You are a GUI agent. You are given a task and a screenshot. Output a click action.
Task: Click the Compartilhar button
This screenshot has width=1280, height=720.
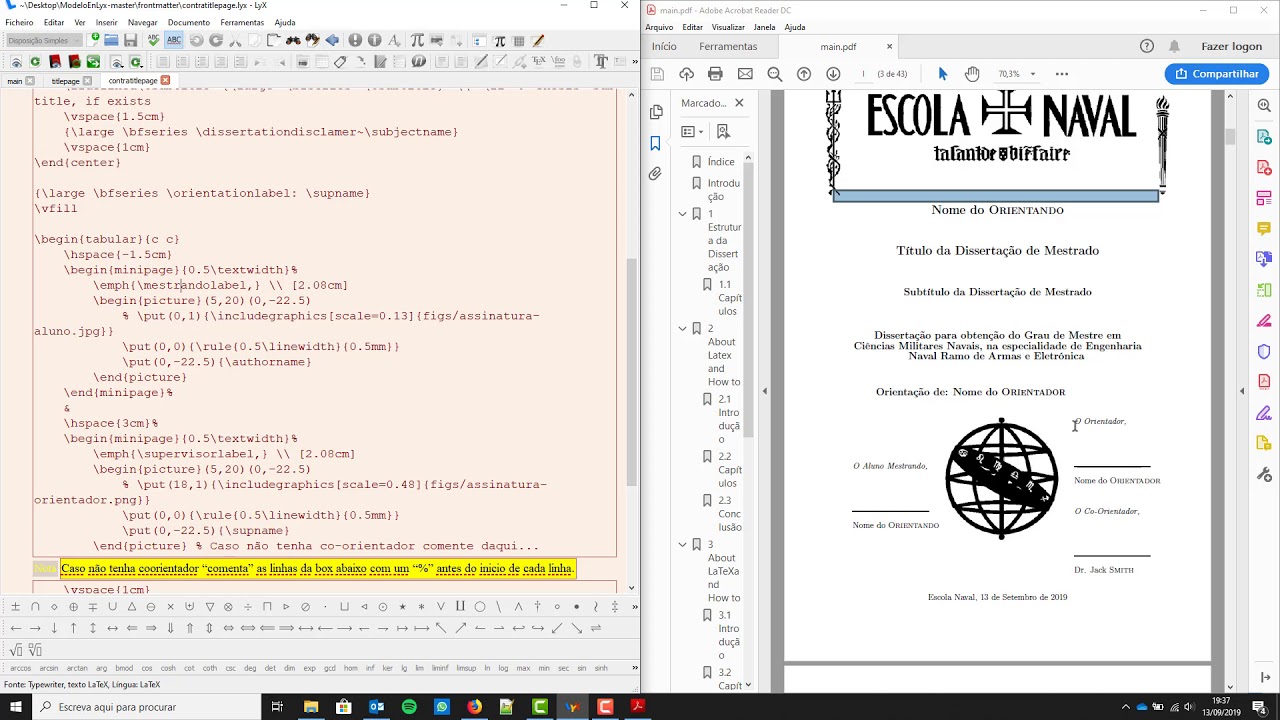coord(1217,74)
